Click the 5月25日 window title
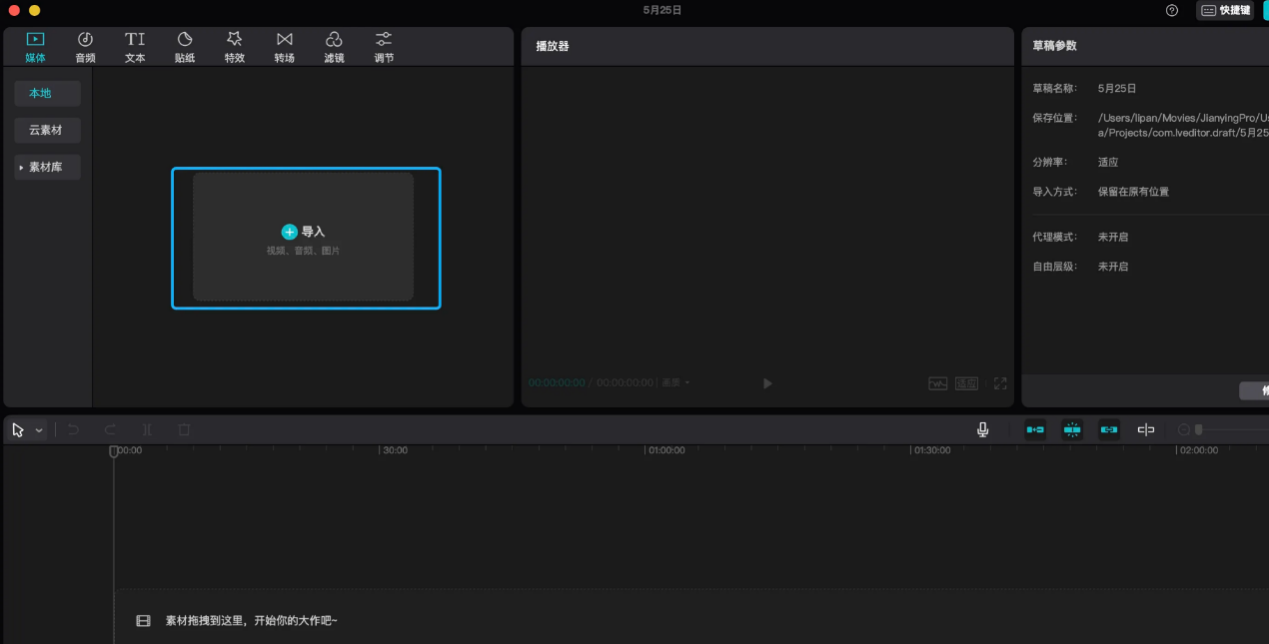The image size is (1269, 644). coord(662,10)
